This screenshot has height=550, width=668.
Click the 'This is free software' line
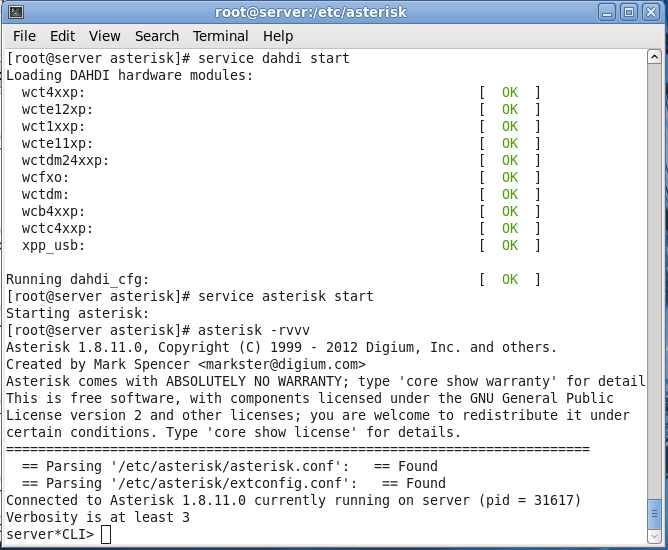[x=310, y=398]
